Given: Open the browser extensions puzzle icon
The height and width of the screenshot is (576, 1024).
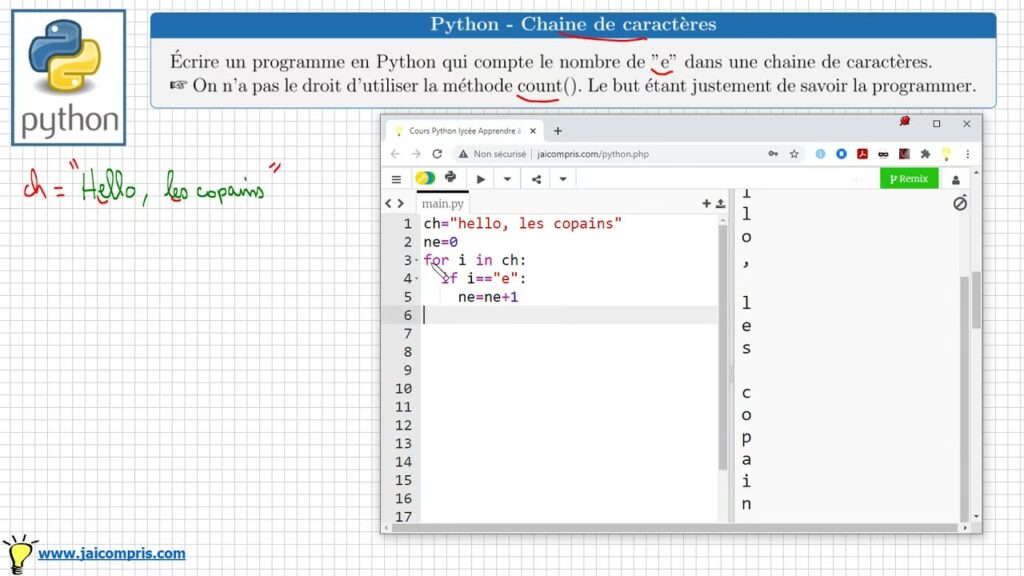Looking at the screenshot, I should pos(925,154).
